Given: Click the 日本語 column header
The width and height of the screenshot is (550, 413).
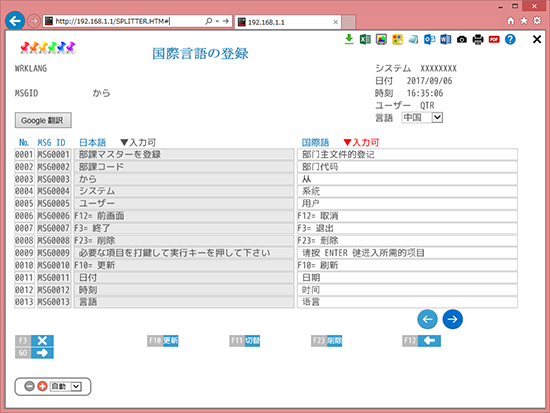Looking at the screenshot, I should pos(92,142).
